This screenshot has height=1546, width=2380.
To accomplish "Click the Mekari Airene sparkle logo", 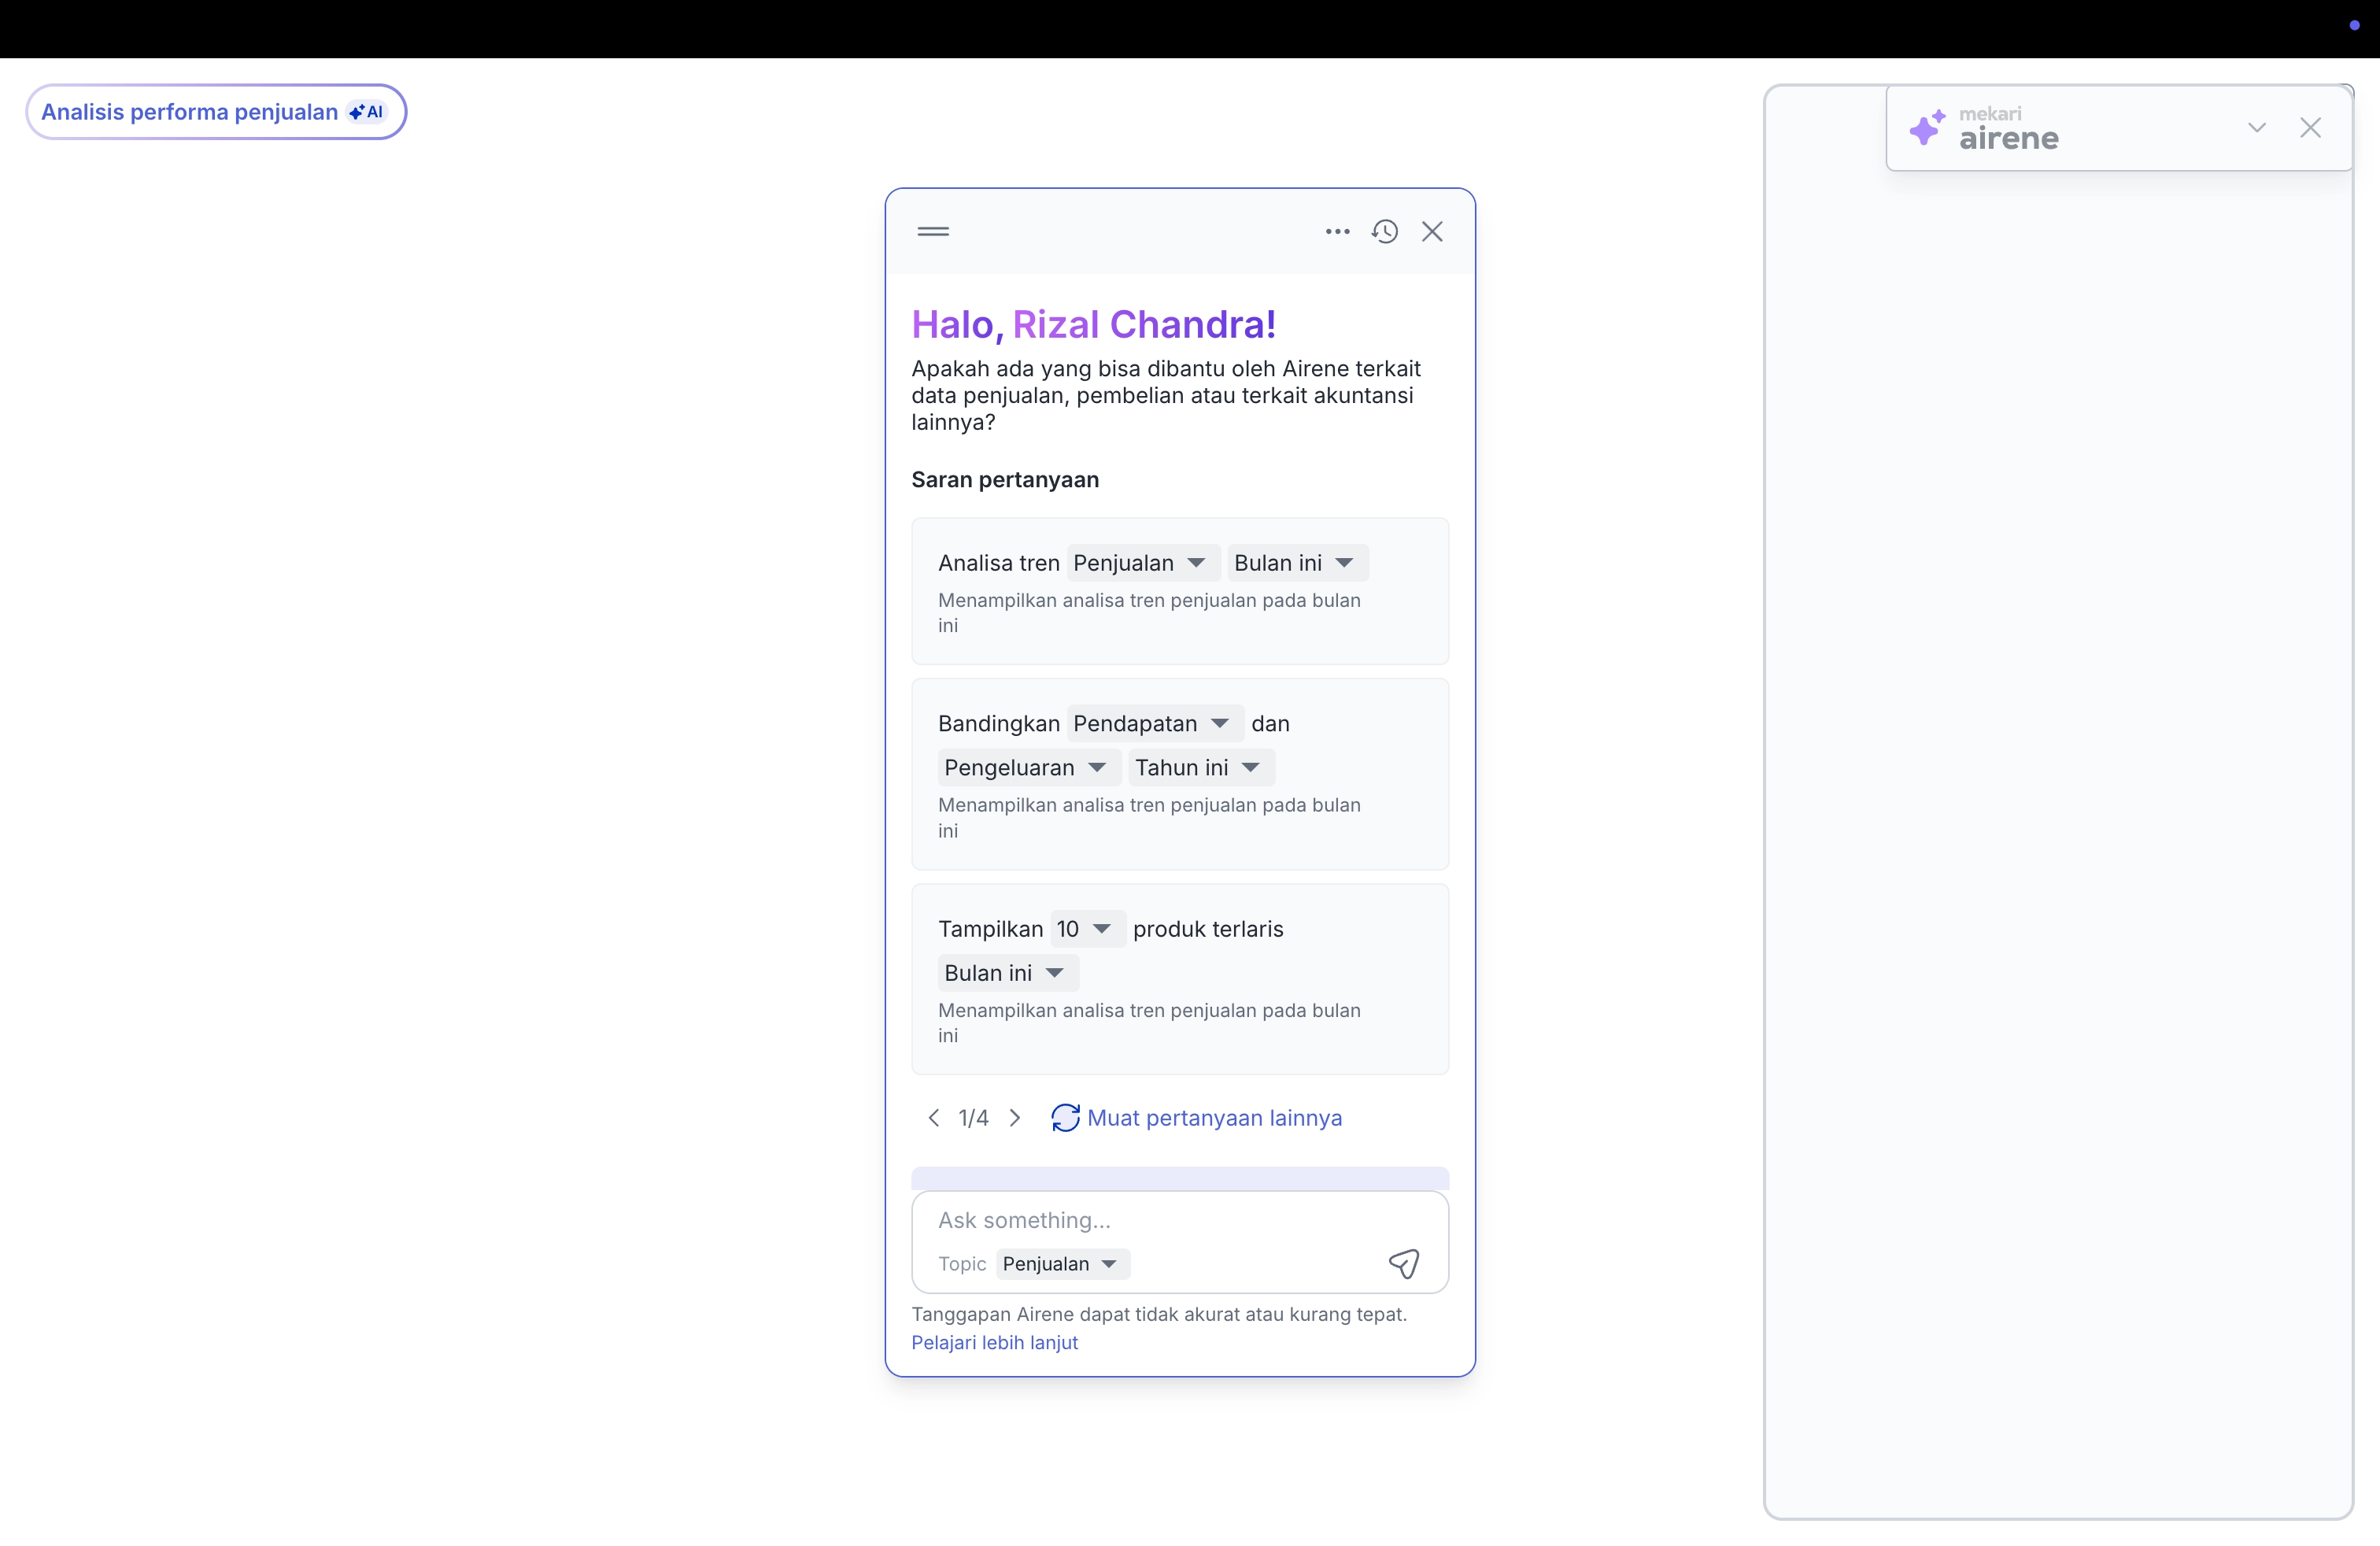I will 1927,128.
